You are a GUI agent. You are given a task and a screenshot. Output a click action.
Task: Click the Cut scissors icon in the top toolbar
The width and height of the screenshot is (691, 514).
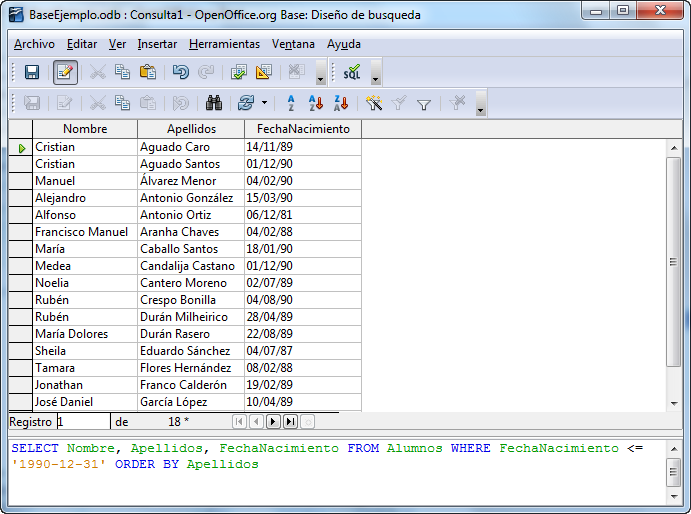click(97, 72)
